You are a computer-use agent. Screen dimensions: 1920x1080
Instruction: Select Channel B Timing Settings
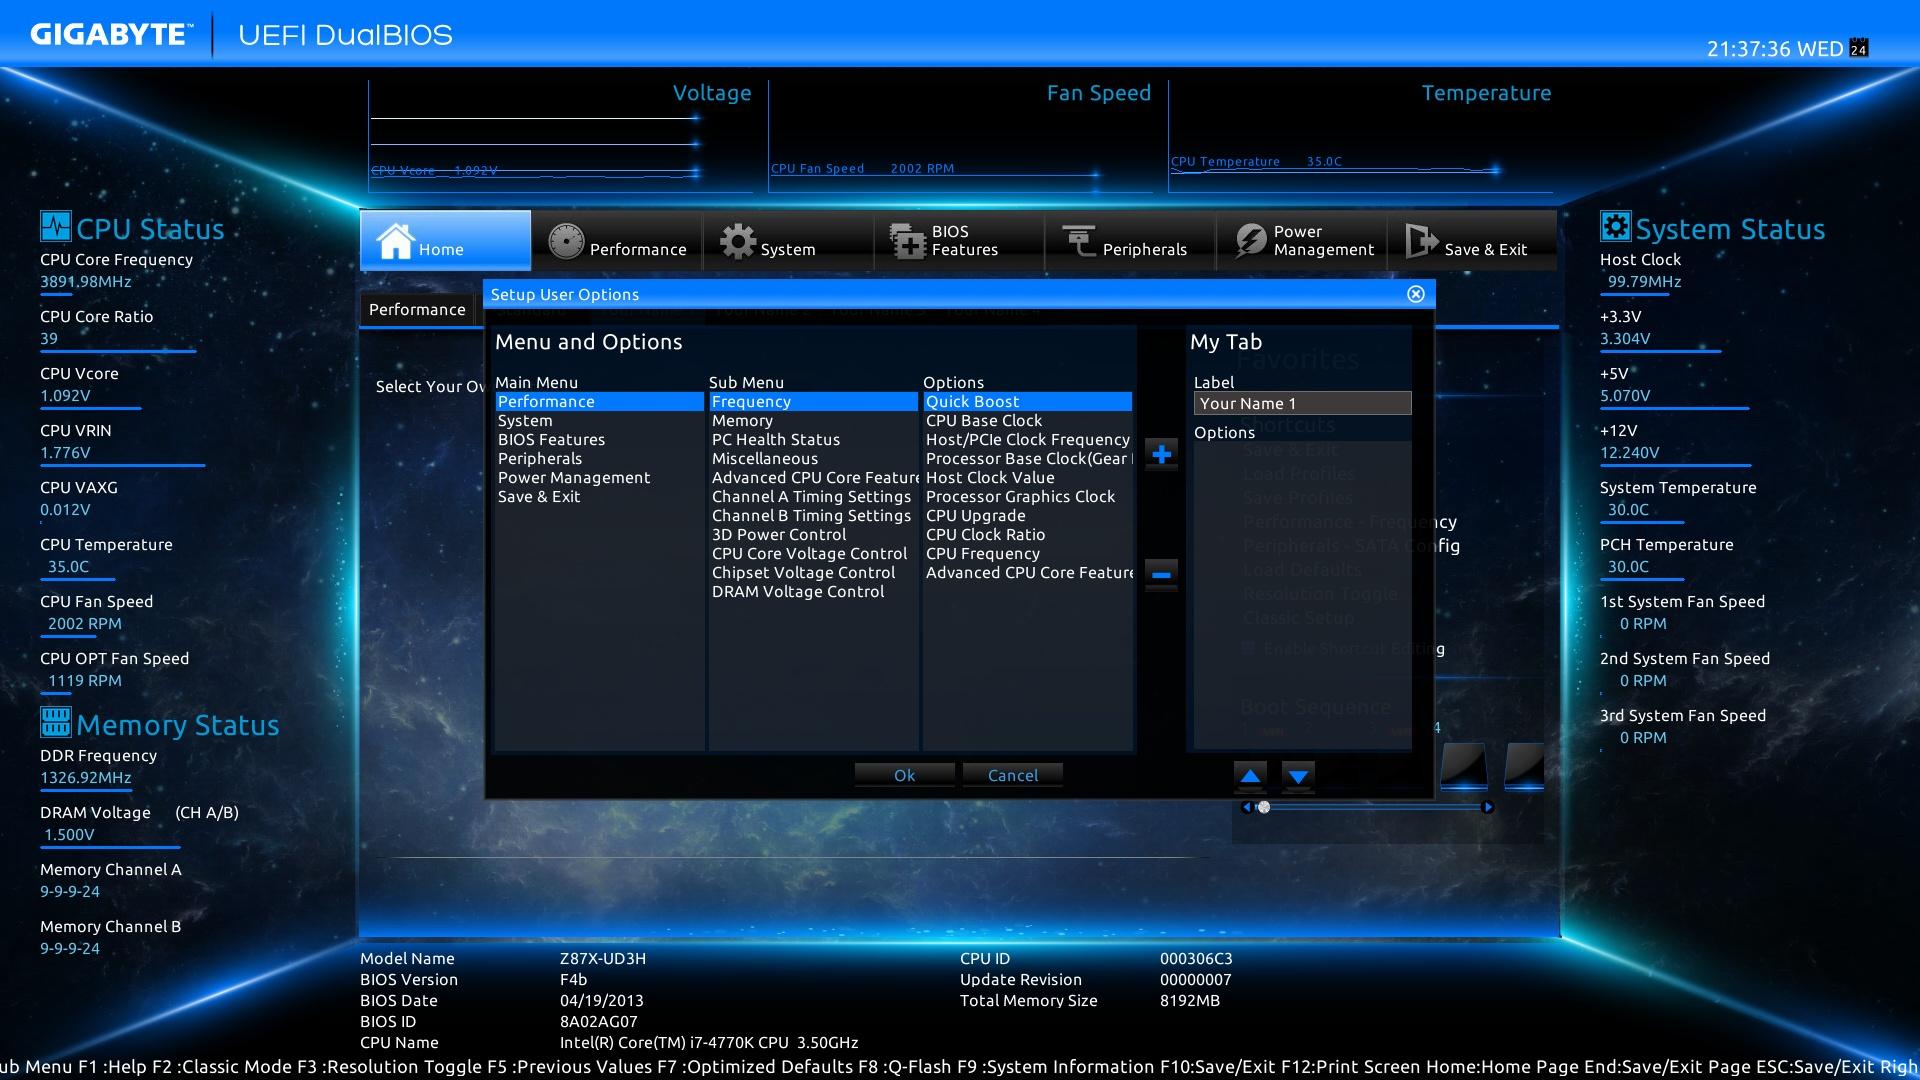(813, 516)
